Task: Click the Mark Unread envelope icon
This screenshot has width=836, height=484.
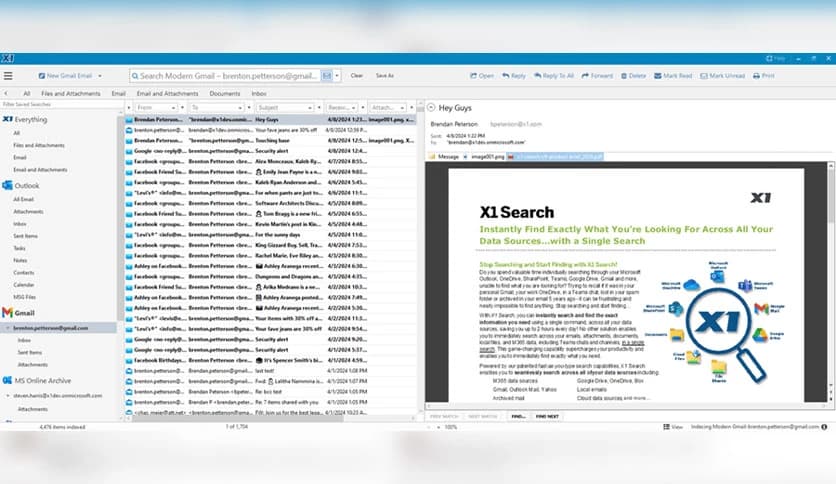Action: [x=704, y=76]
